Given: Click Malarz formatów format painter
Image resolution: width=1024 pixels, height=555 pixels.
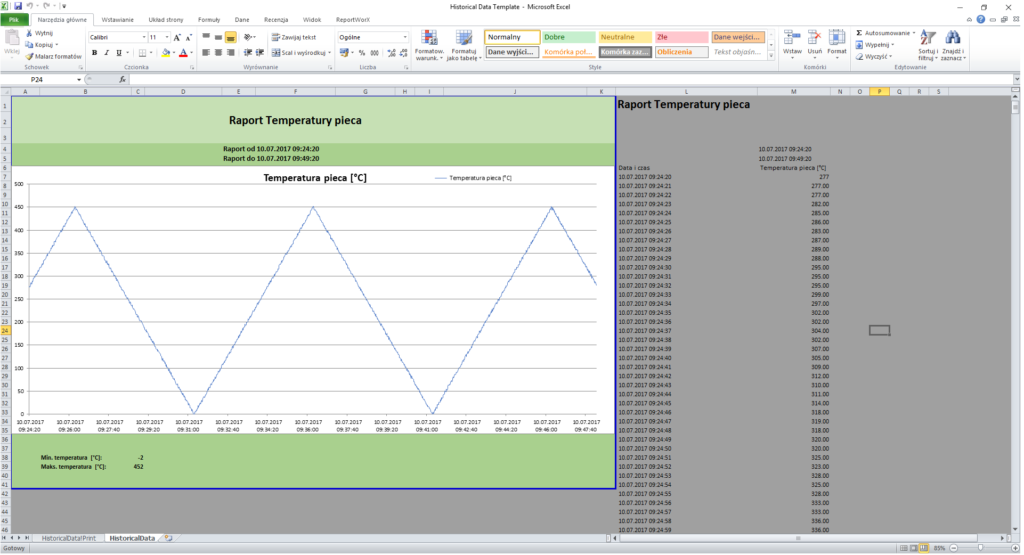Looking at the screenshot, I should 54,57.
